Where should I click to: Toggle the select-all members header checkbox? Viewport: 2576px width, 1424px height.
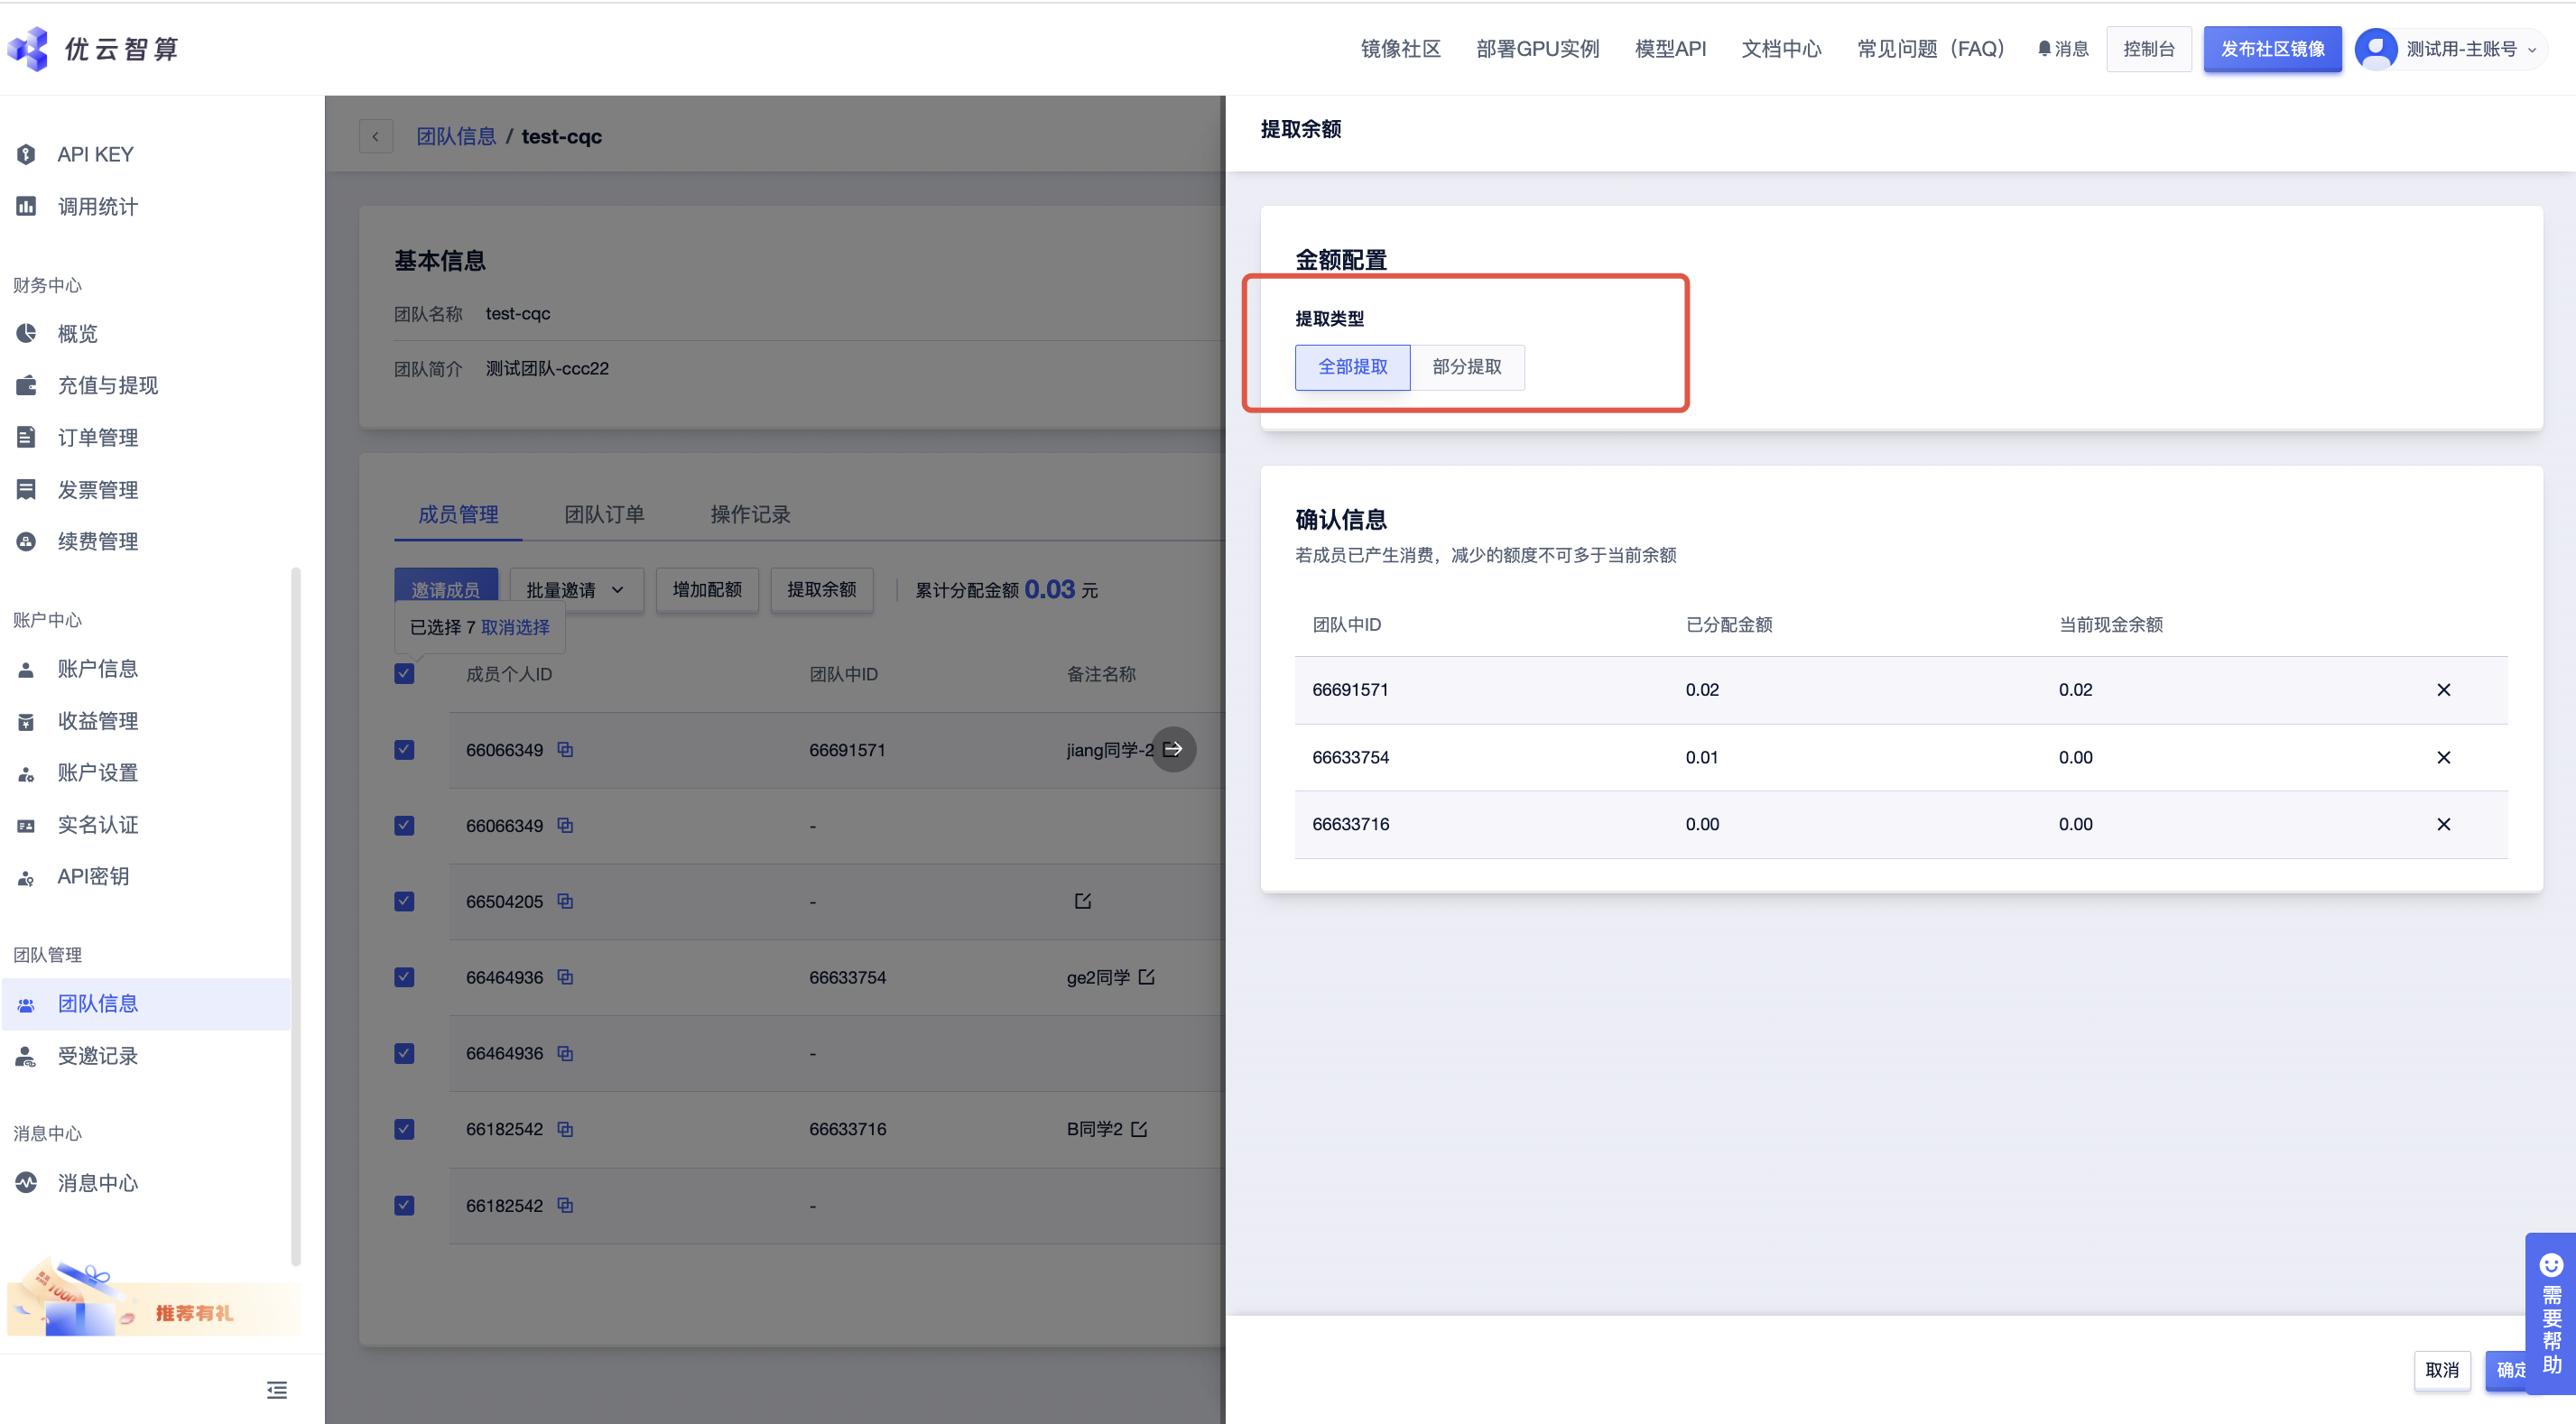point(404,674)
